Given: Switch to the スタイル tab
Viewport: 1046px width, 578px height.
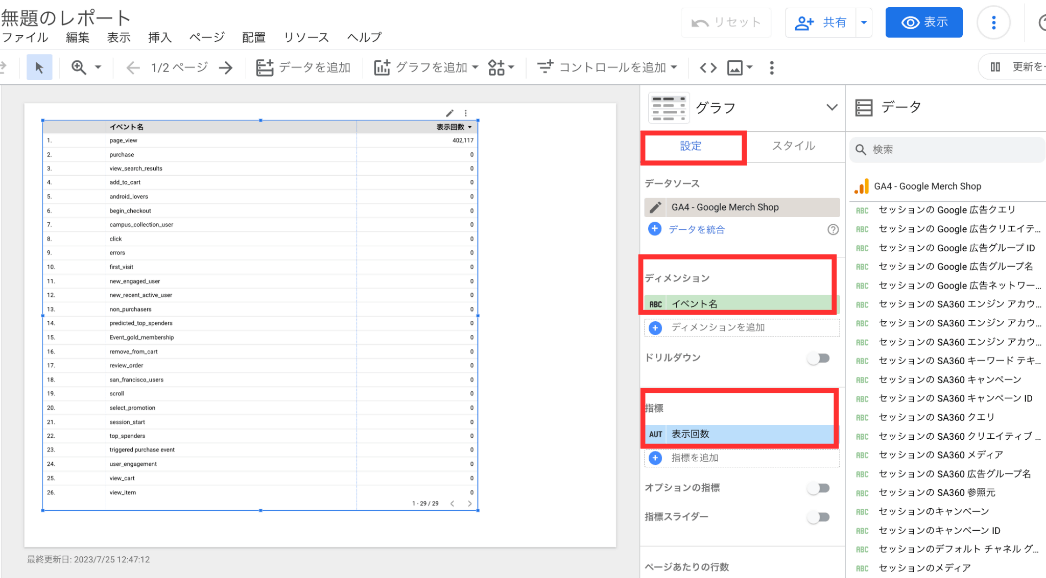Looking at the screenshot, I should point(793,146).
